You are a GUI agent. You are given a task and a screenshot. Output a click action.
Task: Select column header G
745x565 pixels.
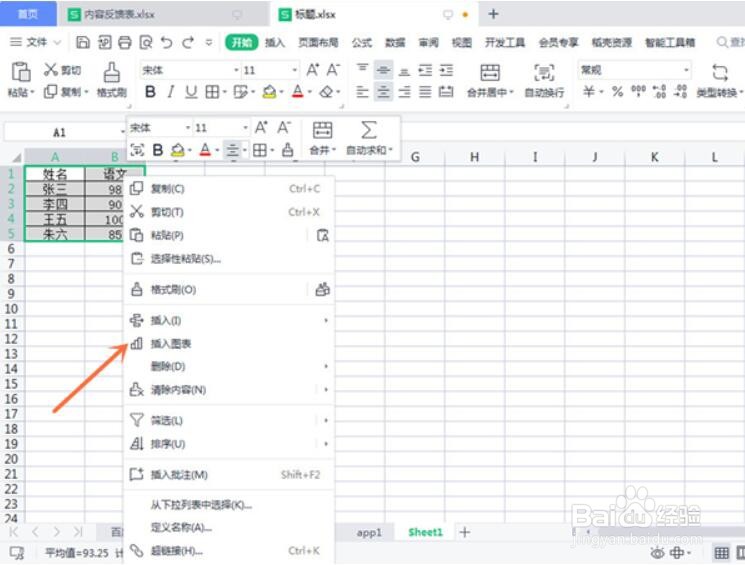tap(415, 157)
